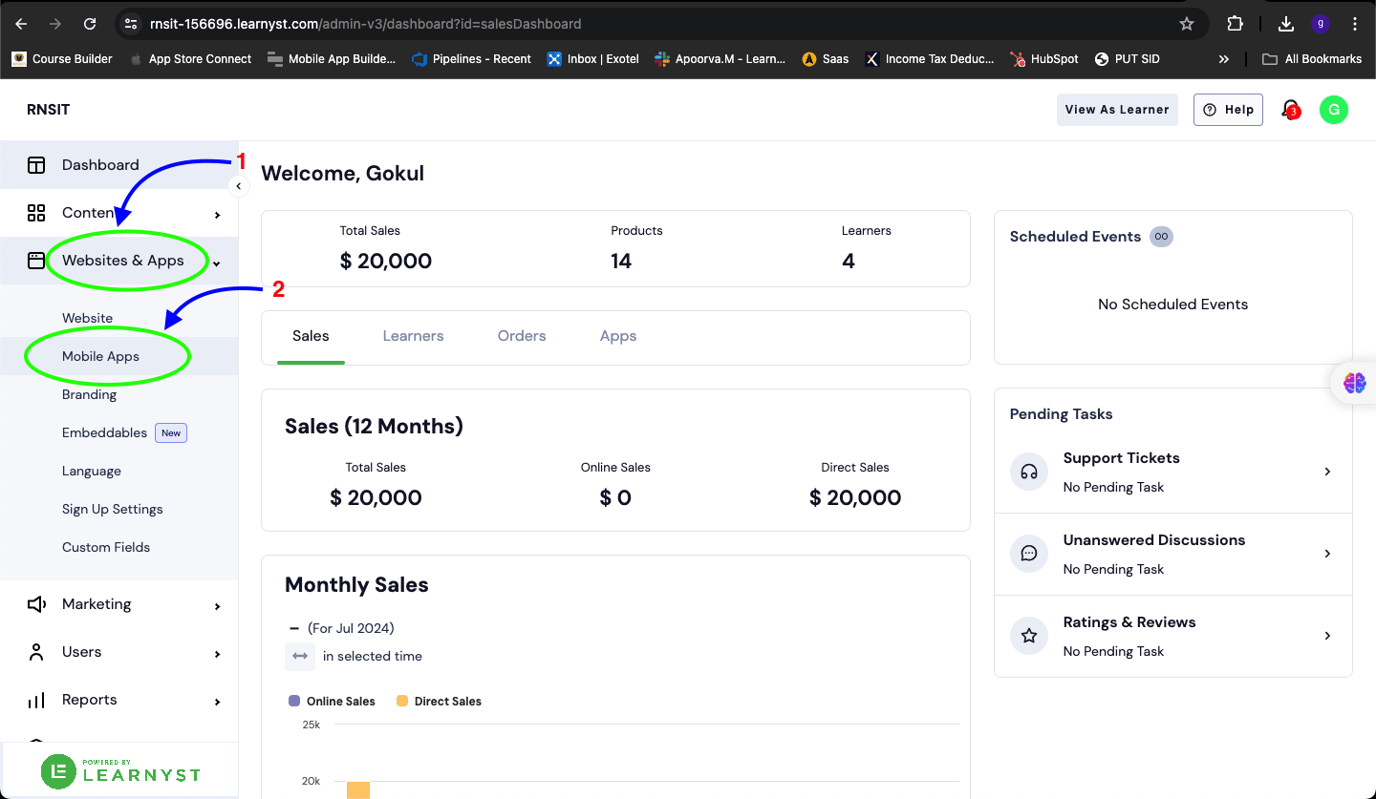Click the View As Learner button
The image size is (1376, 799).
click(1117, 110)
